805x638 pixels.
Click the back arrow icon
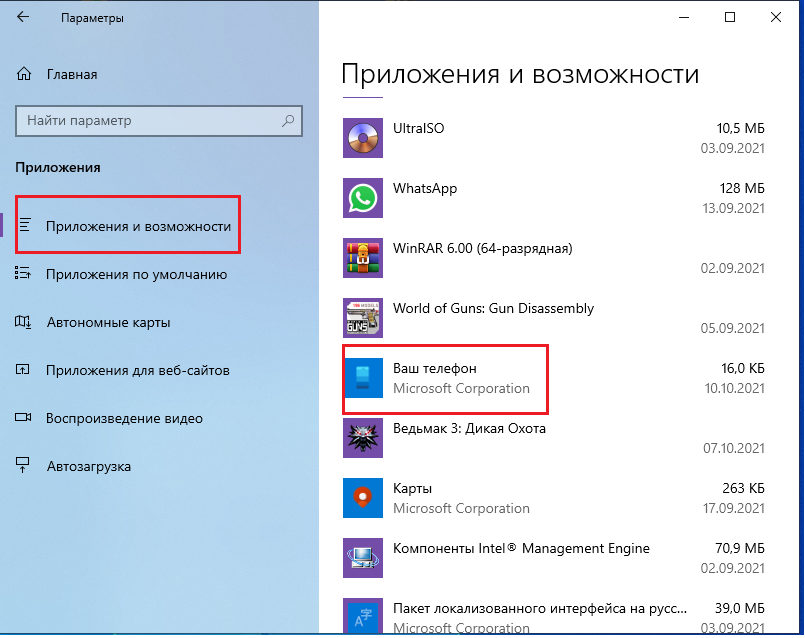(23, 17)
